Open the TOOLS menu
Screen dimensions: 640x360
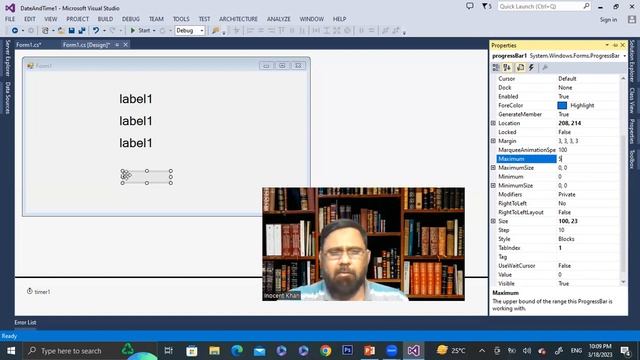point(181,19)
